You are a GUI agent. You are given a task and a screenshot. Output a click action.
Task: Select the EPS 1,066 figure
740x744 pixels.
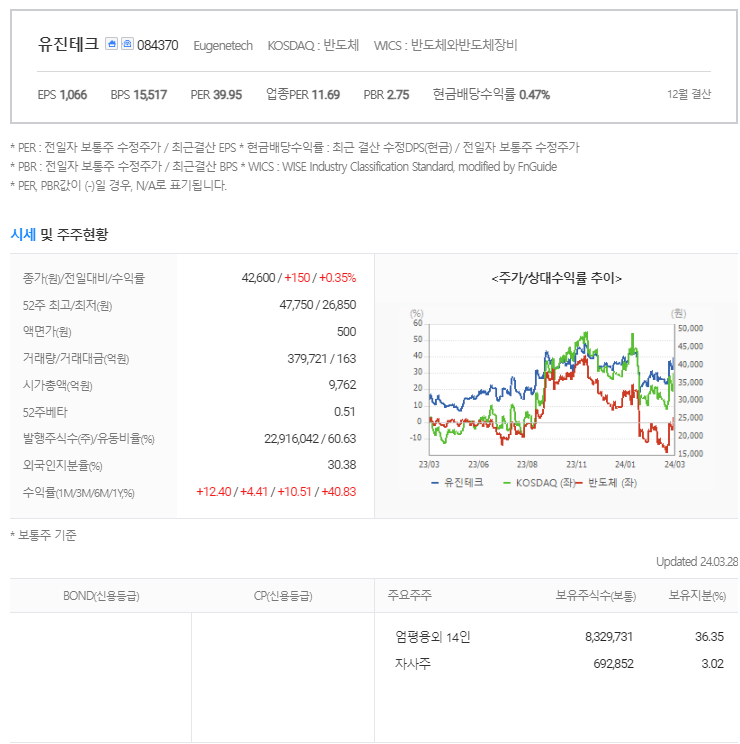pyautogui.click(x=62, y=95)
